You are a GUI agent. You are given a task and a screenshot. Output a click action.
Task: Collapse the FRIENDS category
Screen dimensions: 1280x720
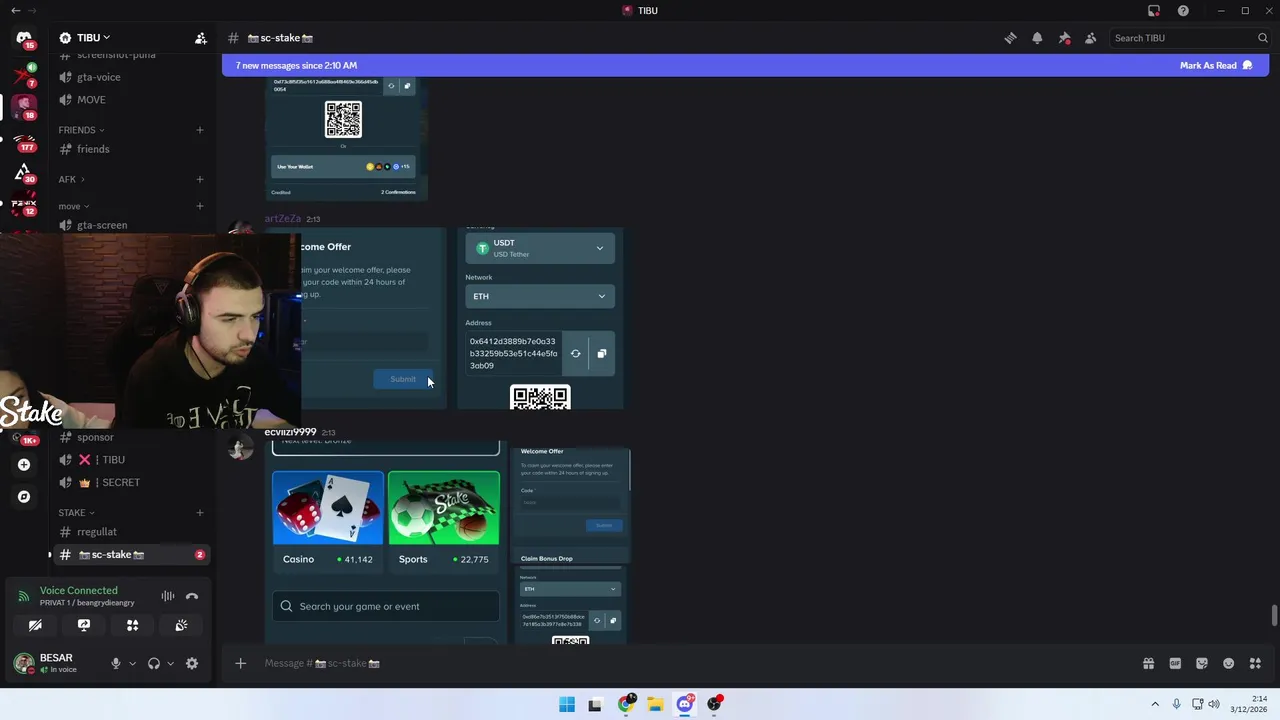pyautogui.click(x=81, y=130)
